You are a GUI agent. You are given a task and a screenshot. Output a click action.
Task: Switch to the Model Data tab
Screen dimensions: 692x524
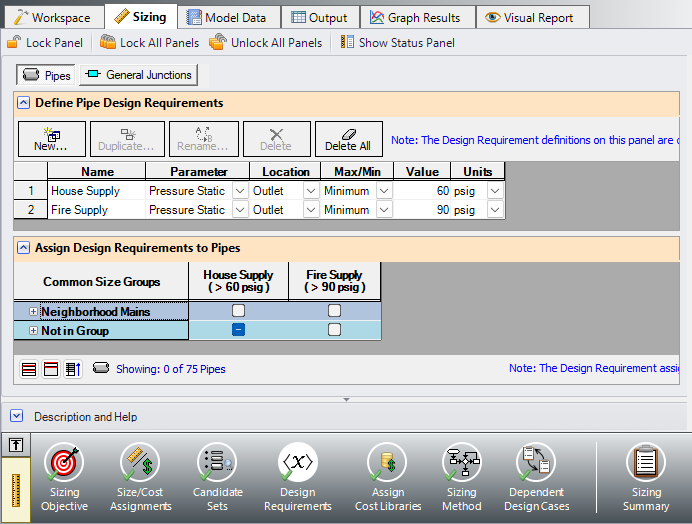coord(227,17)
